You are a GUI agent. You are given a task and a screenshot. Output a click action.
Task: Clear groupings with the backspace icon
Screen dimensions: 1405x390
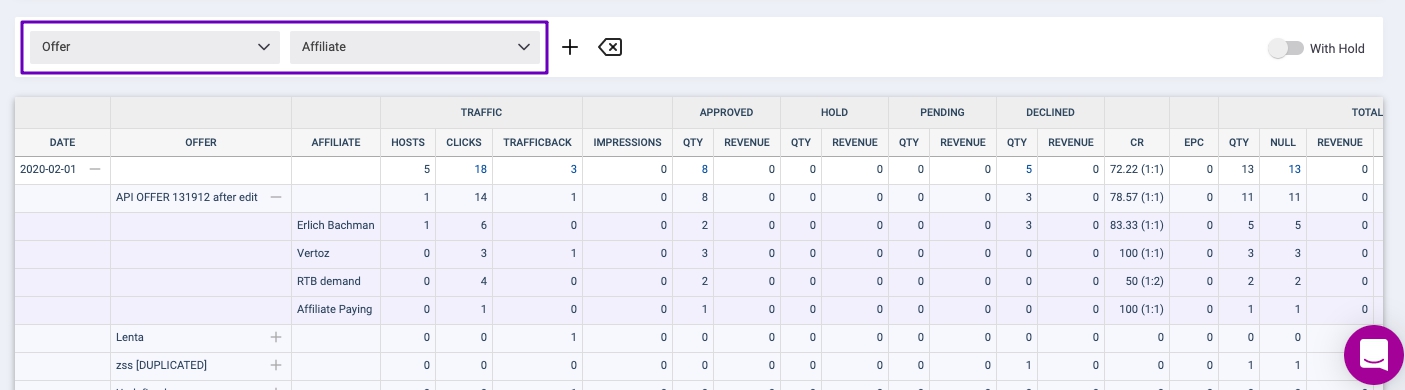[x=610, y=47]
